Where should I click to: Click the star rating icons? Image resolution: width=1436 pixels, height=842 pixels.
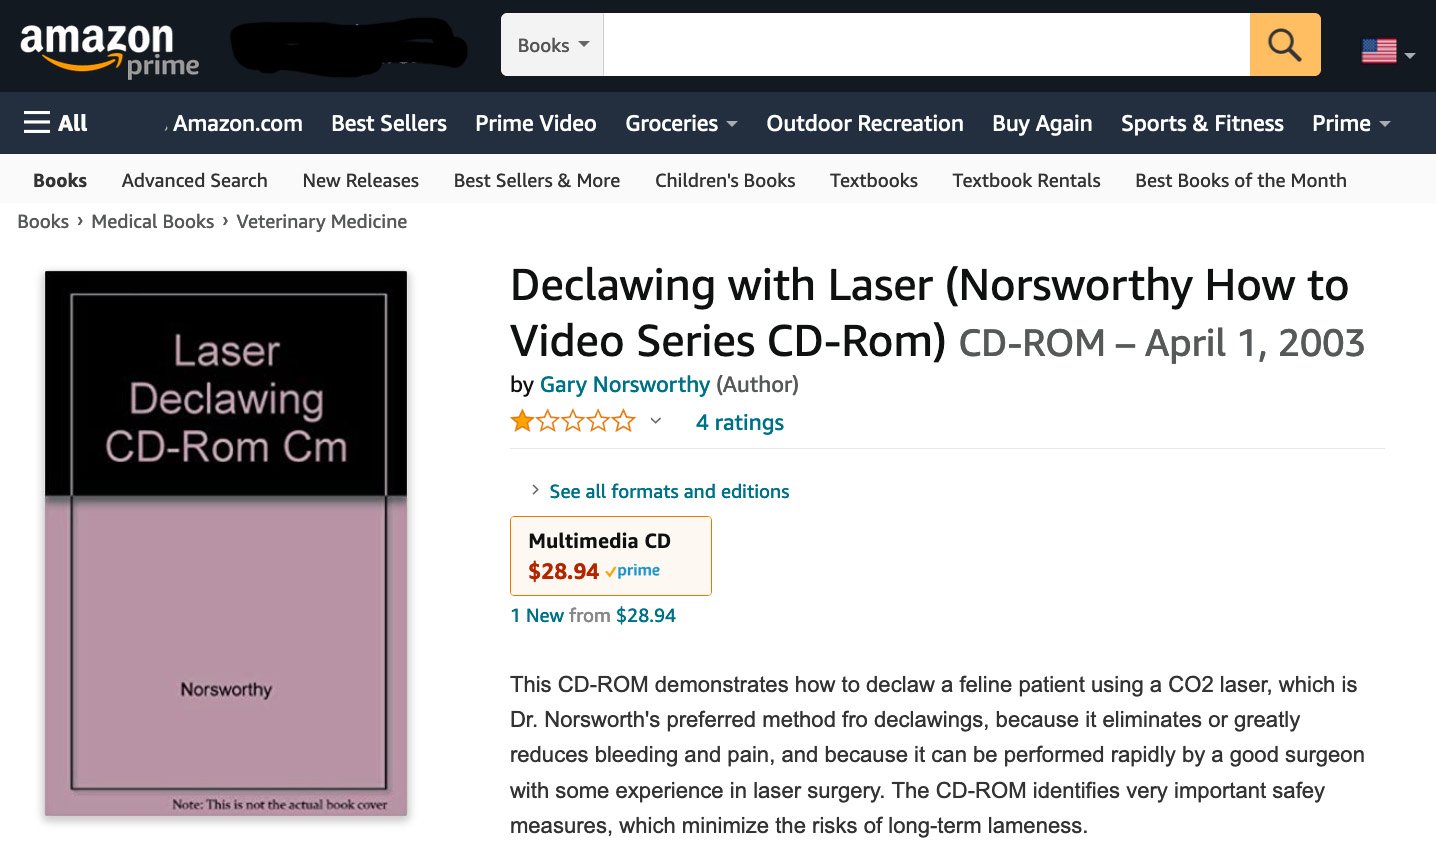(572, 421)
